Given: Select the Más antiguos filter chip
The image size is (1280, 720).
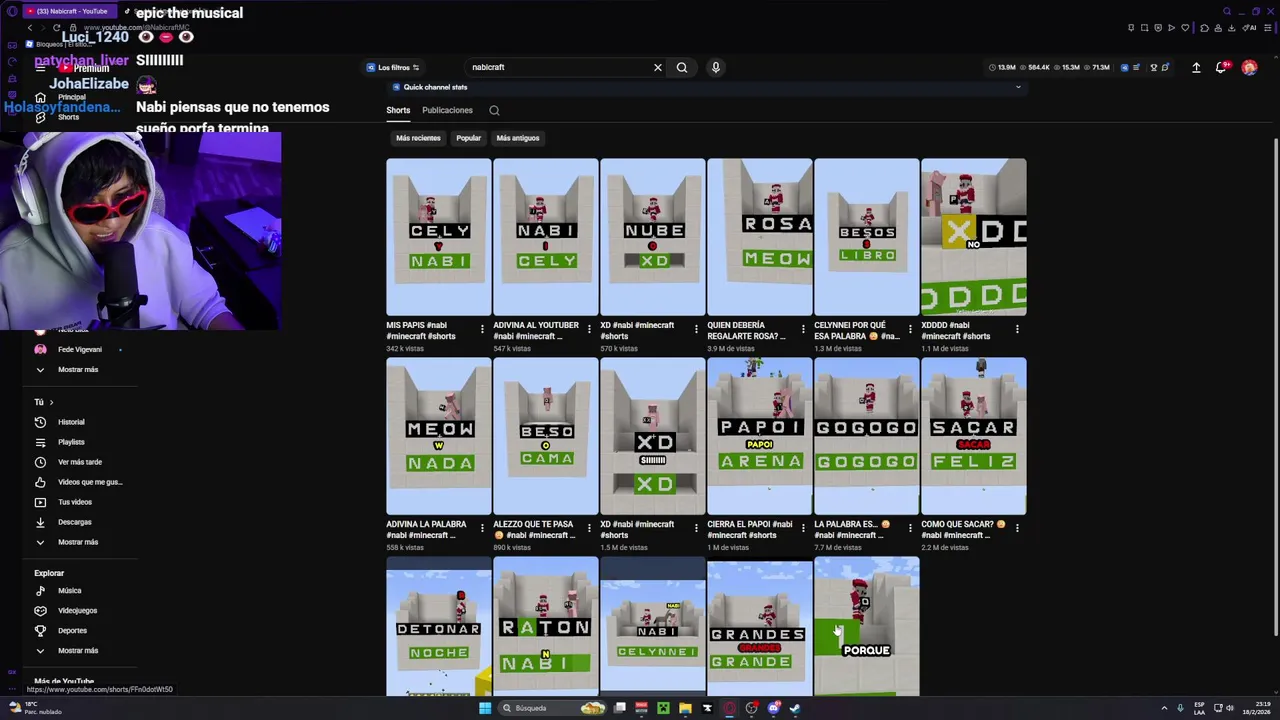Looking at the screenshot, I should (x=518, y=138).
